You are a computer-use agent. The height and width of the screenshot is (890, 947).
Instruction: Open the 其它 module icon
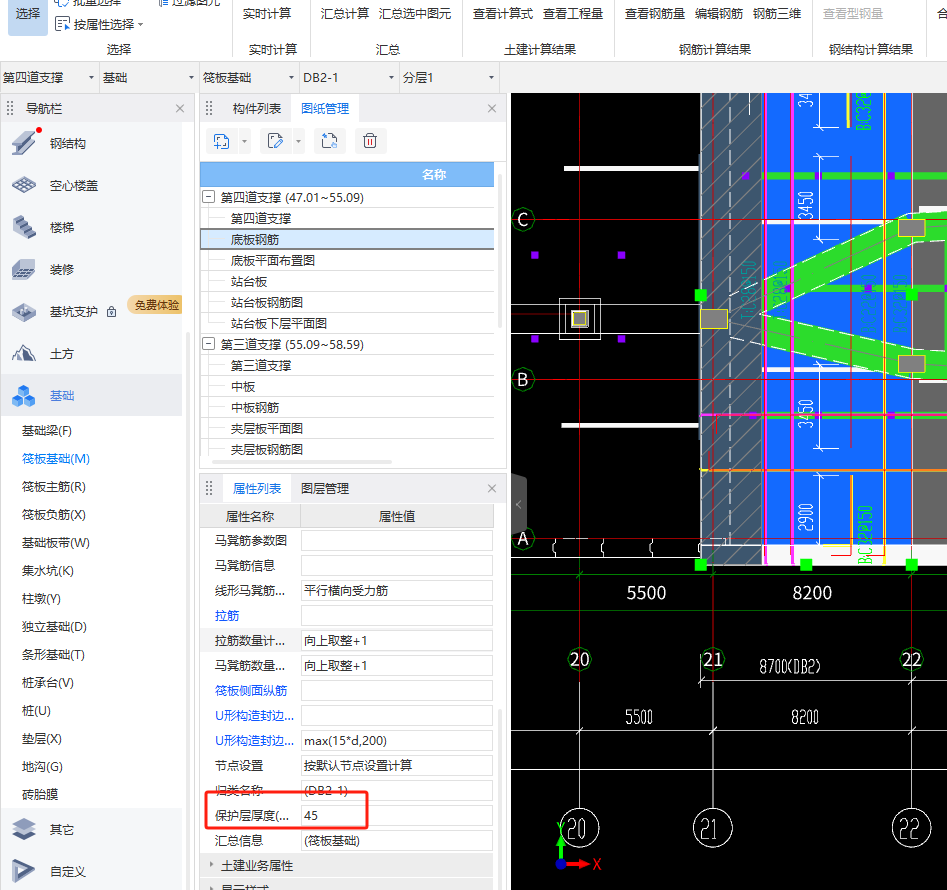24,829
